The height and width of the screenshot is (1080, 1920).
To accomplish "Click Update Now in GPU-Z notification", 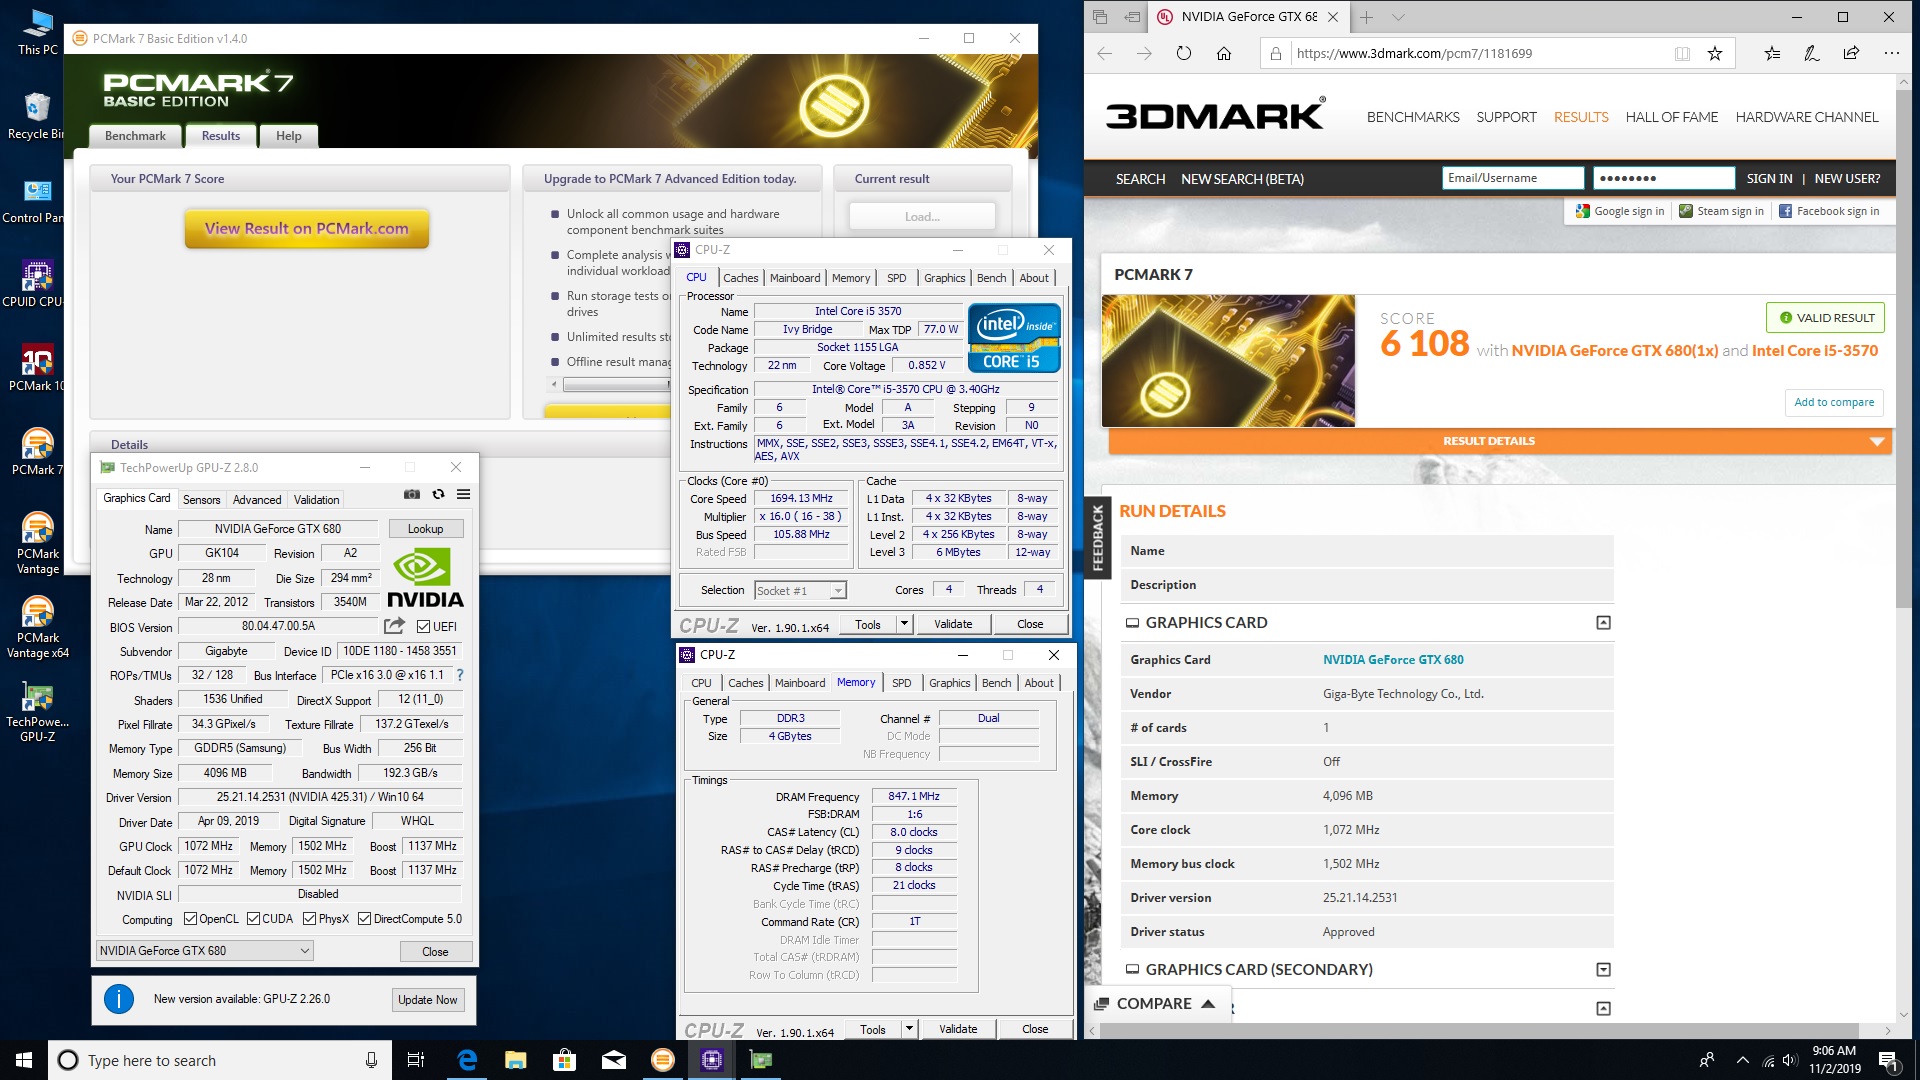I will point(428,1000).
